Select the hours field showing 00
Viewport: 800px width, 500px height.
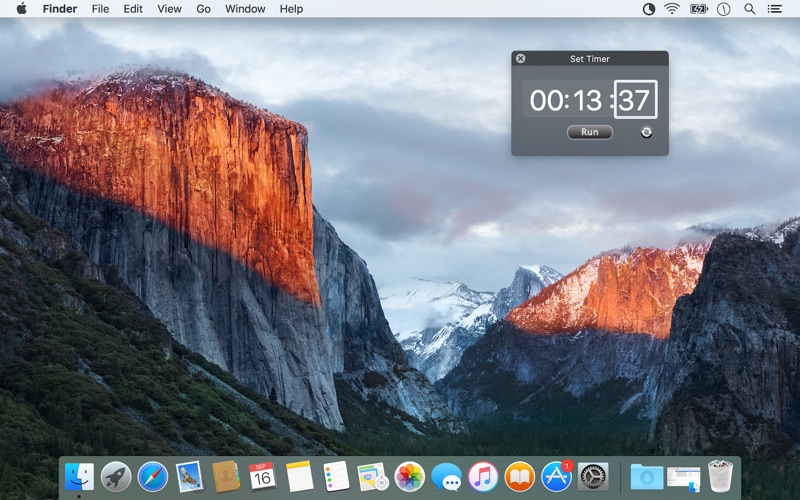click(545, 100)
